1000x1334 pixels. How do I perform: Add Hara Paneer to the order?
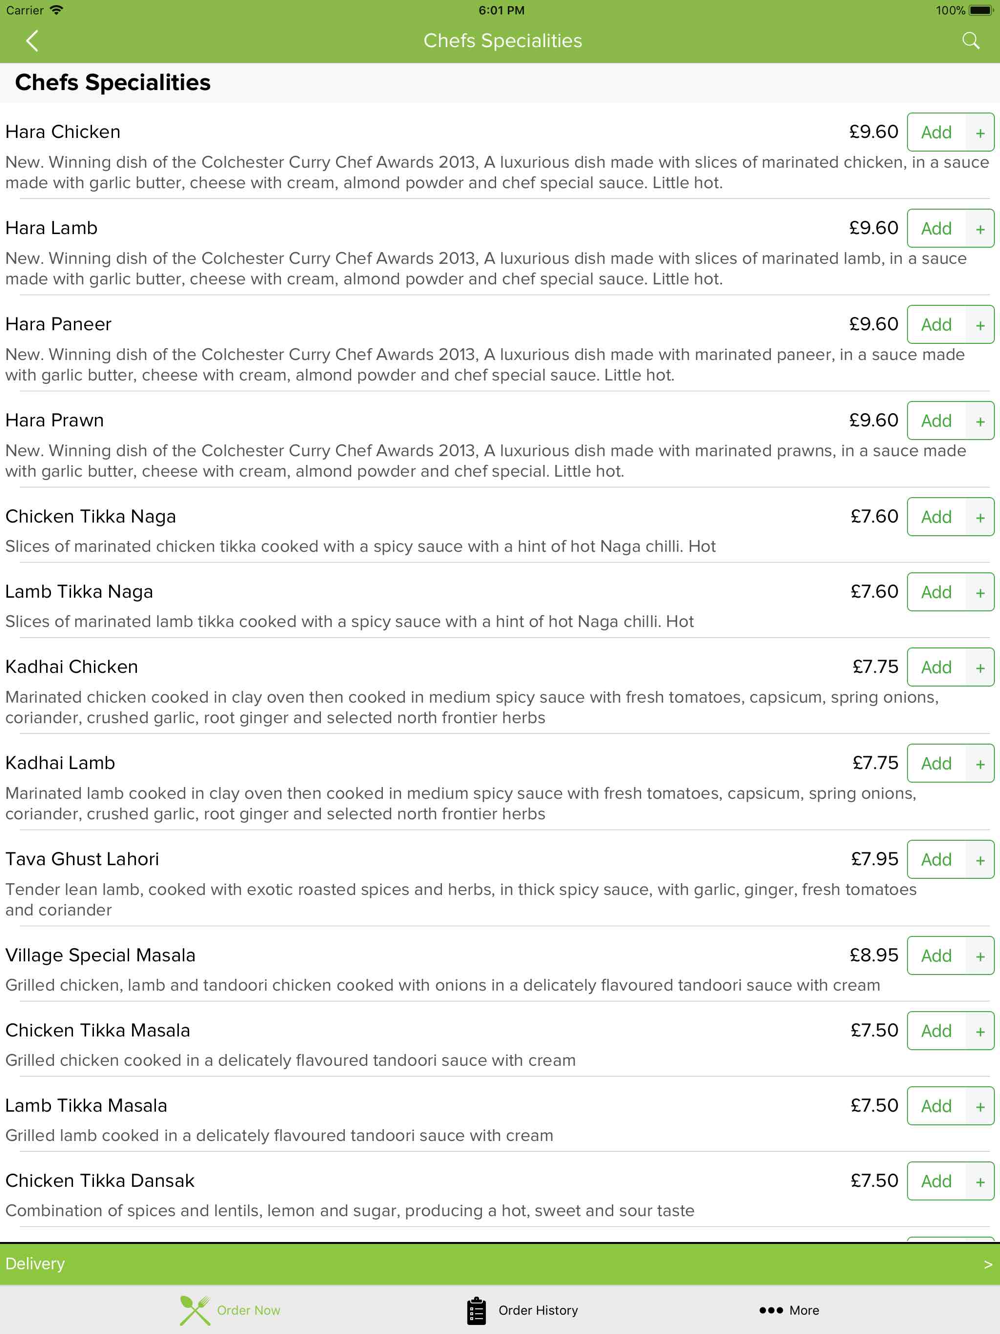936,324
